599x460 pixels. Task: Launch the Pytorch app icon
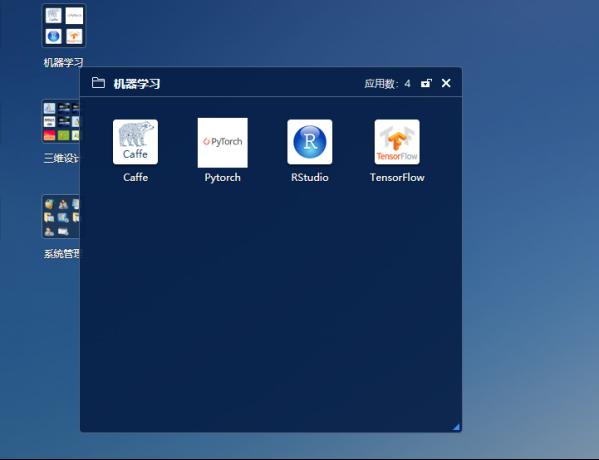pyautogui.click(x=222, y=143)
